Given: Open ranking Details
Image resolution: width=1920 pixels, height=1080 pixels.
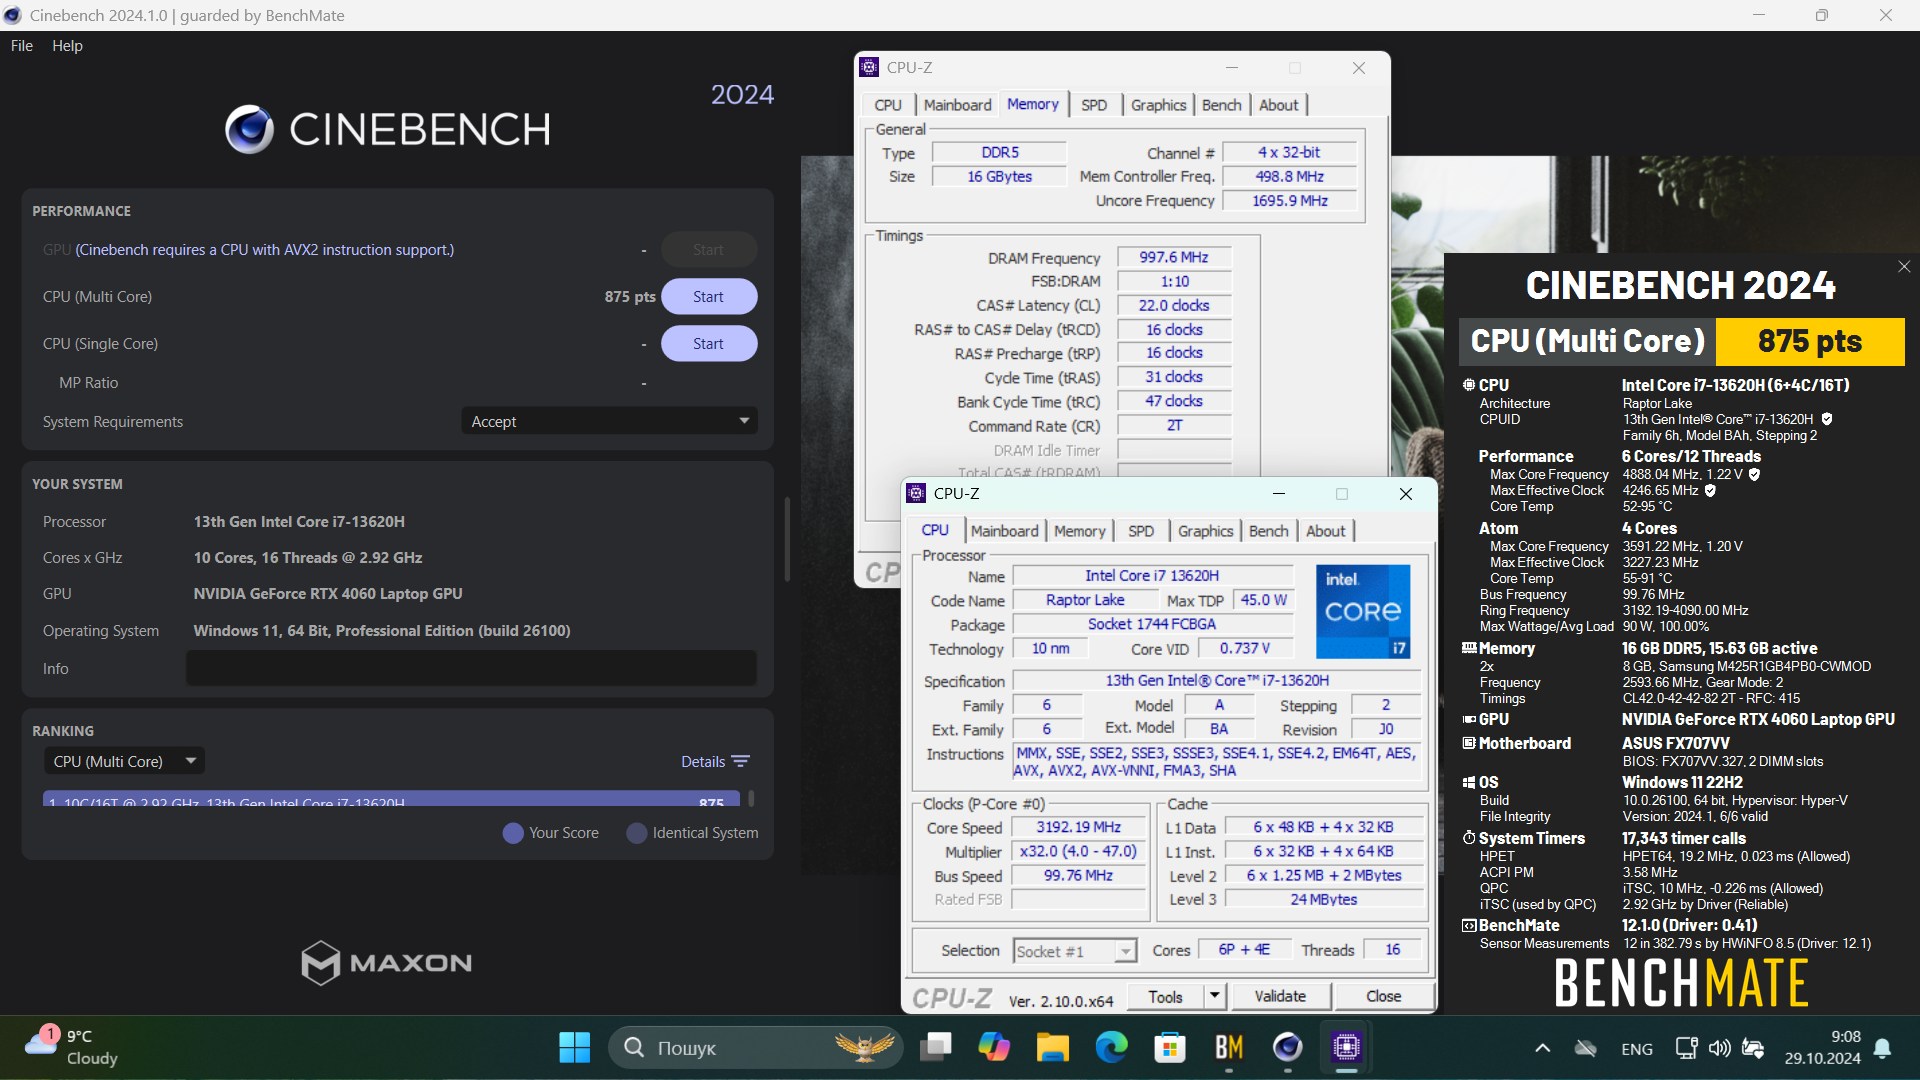Looking at the screenshot, I should pos(703,762).
